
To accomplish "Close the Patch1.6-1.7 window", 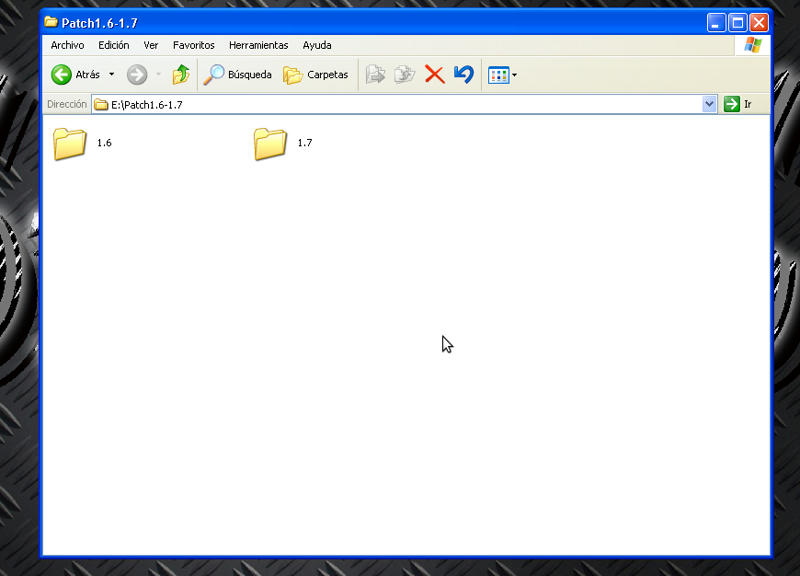I will (759, 23).
